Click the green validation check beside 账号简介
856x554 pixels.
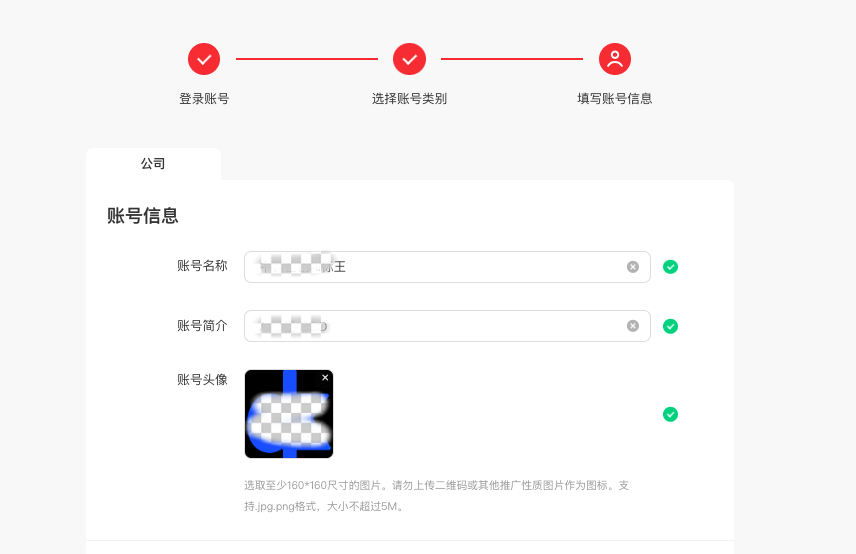pos(670,326)
